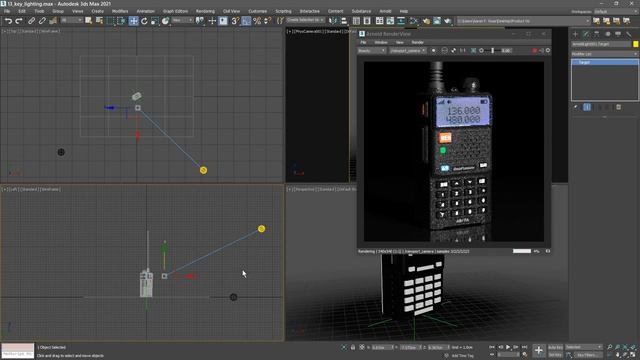Select and Link tool icon

(x=31, y=21)
